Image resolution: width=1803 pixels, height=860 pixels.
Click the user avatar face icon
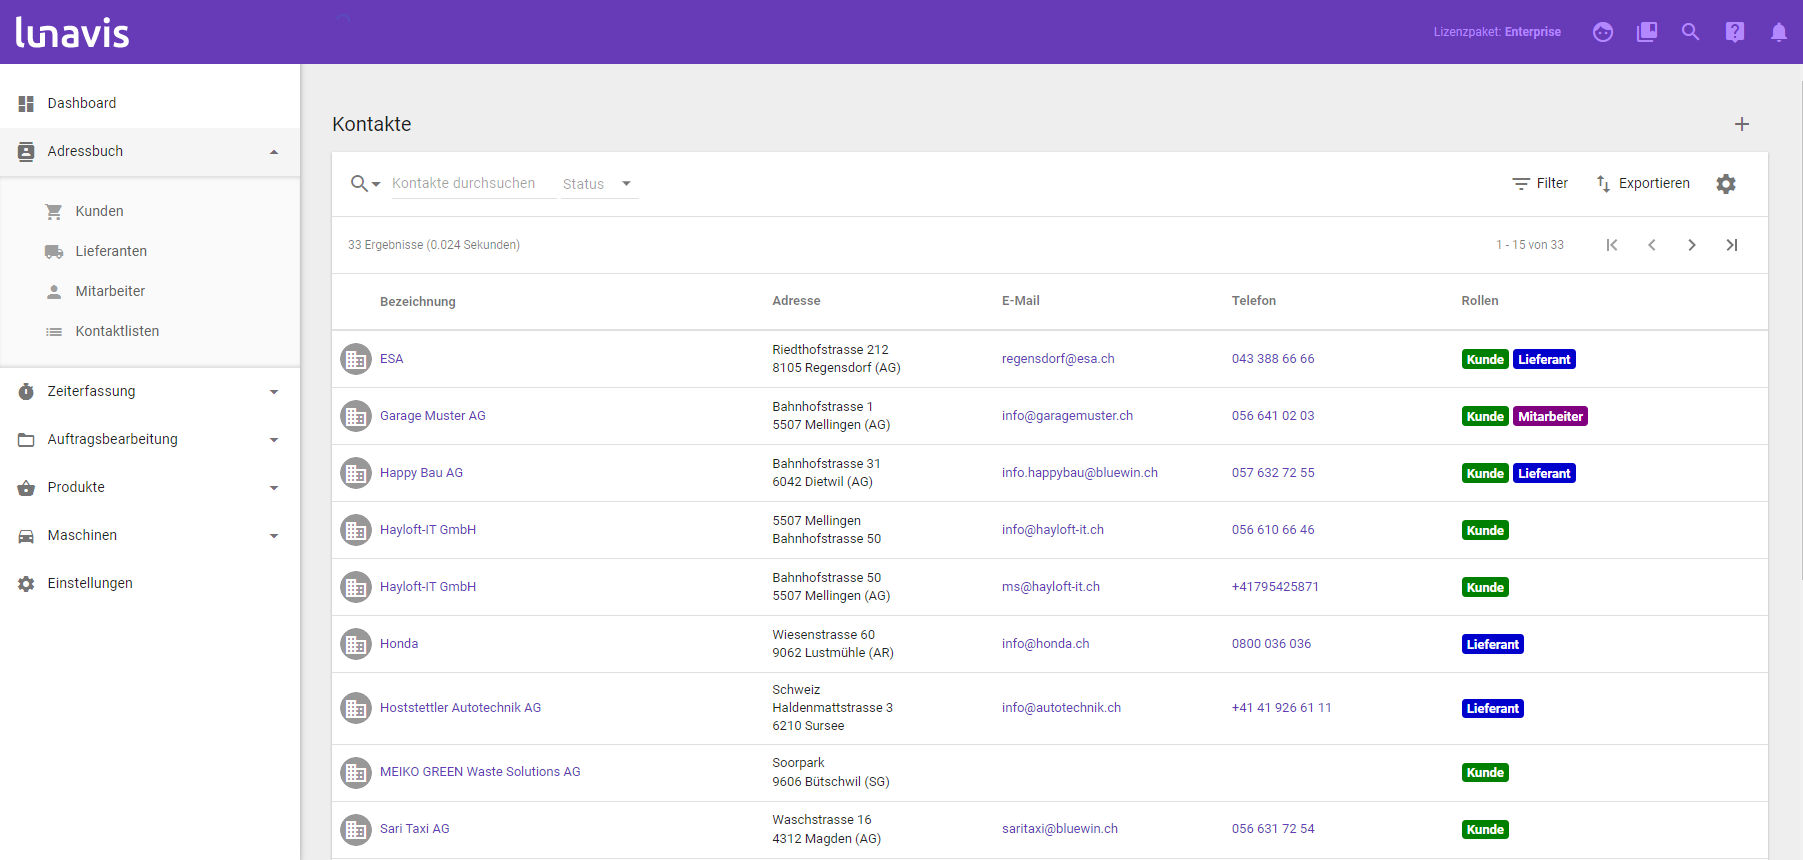[x=1602, y=32]
